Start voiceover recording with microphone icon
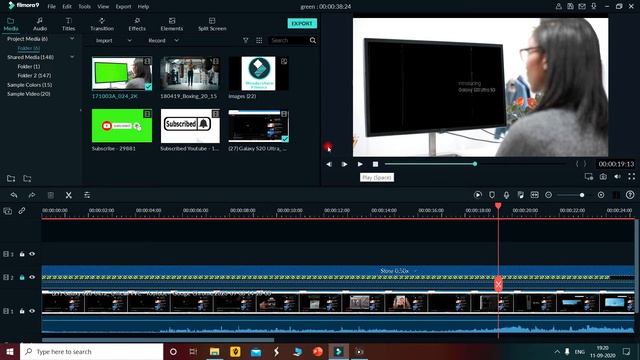 click(x=506, y=195)
